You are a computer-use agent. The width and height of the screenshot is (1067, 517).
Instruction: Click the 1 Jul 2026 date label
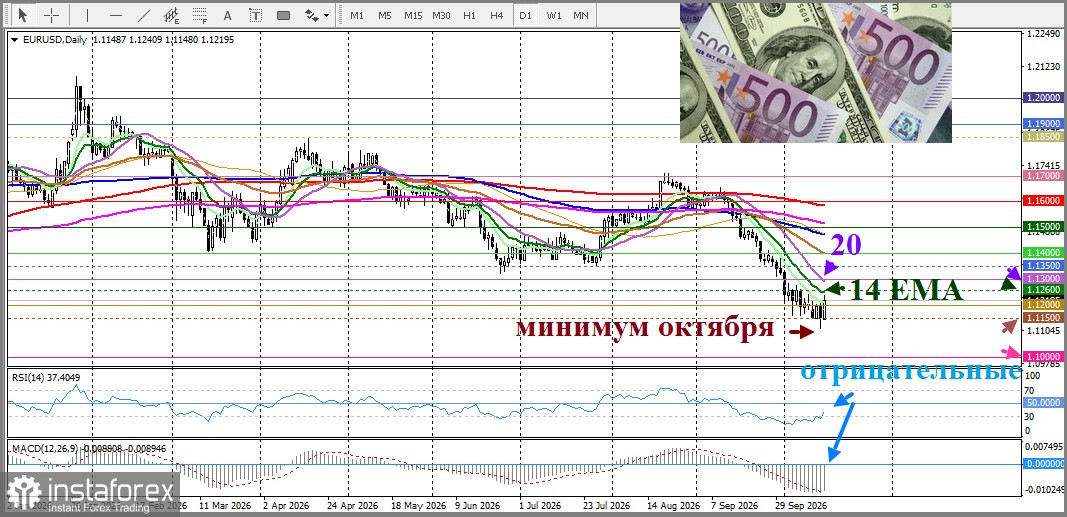pyautogui.click(x=540, y=507)
